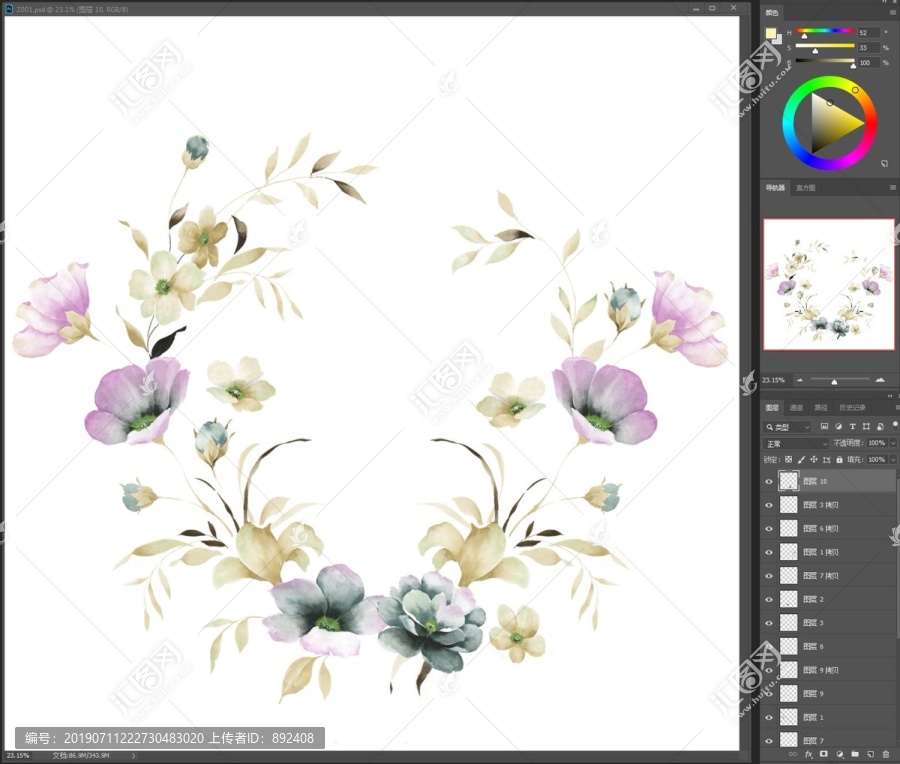Expand status bar info arrow at bottom
The image size is (900, 764).
[x=134, y=755]
